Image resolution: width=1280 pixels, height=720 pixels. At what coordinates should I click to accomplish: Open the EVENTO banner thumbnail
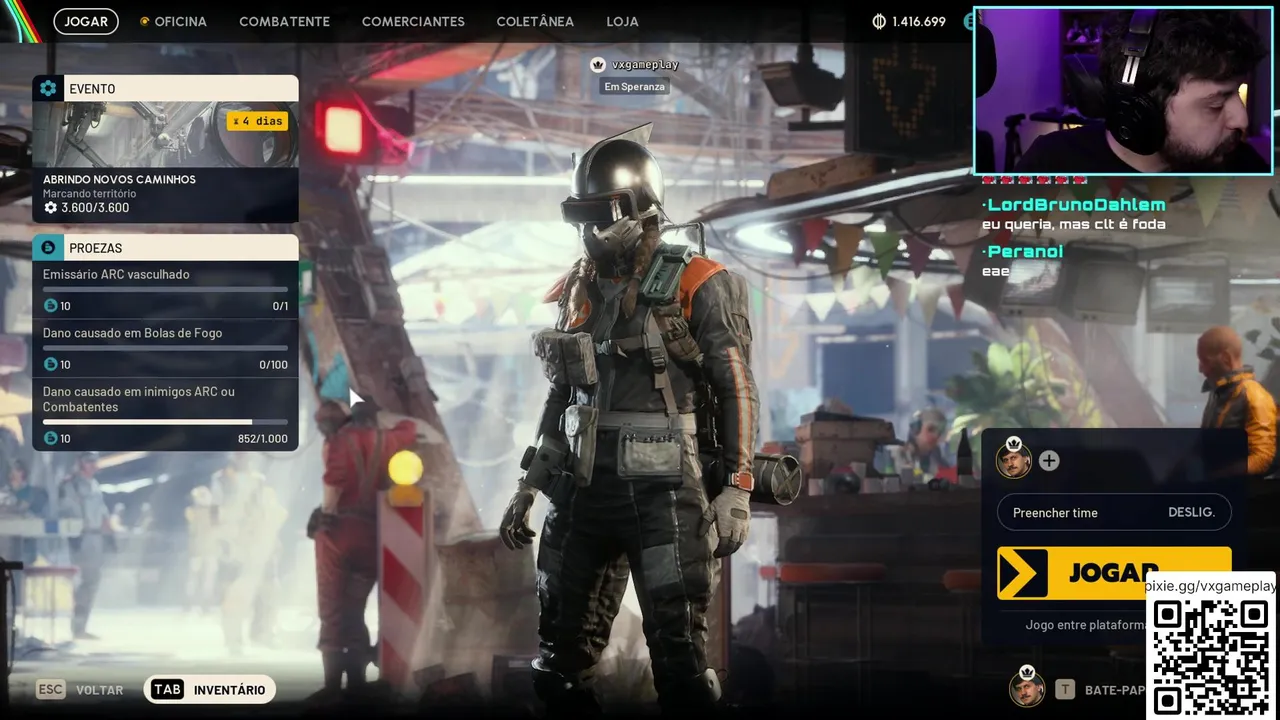tap(165, 134)
